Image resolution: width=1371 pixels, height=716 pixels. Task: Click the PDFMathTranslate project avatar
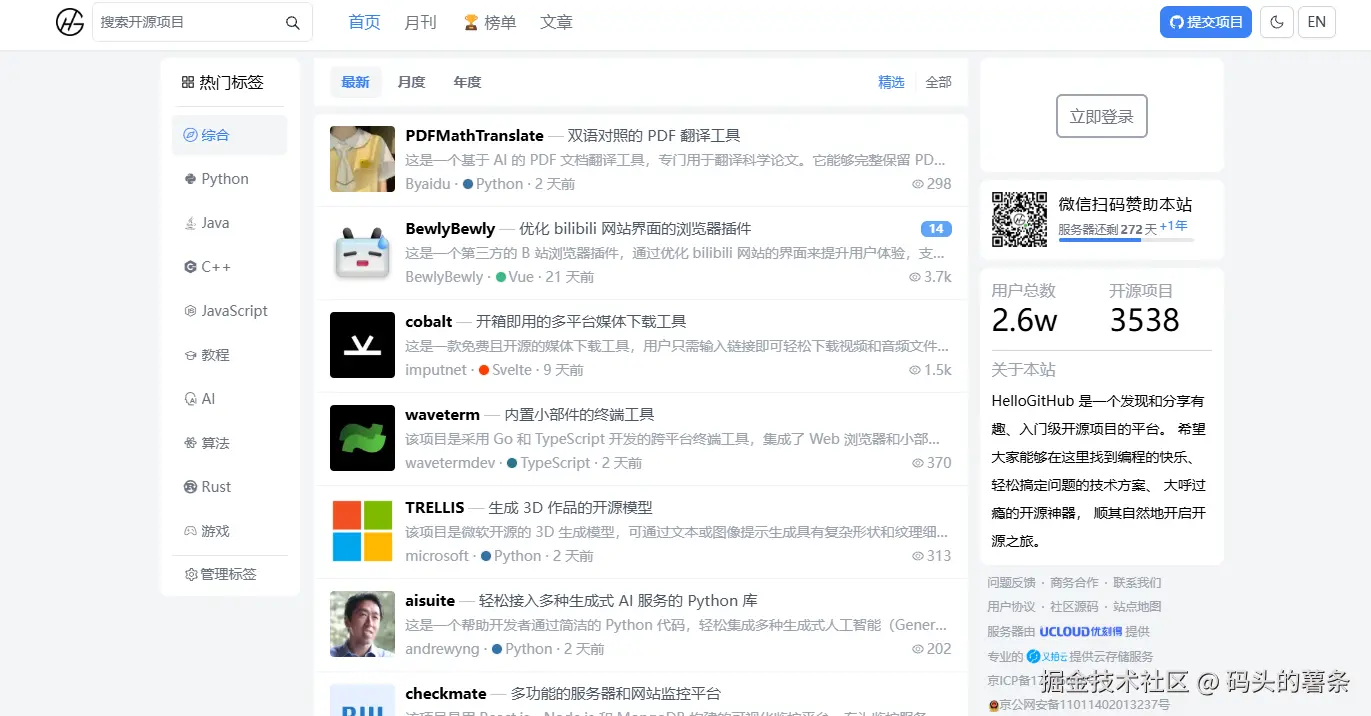click(x=362, y=159)
